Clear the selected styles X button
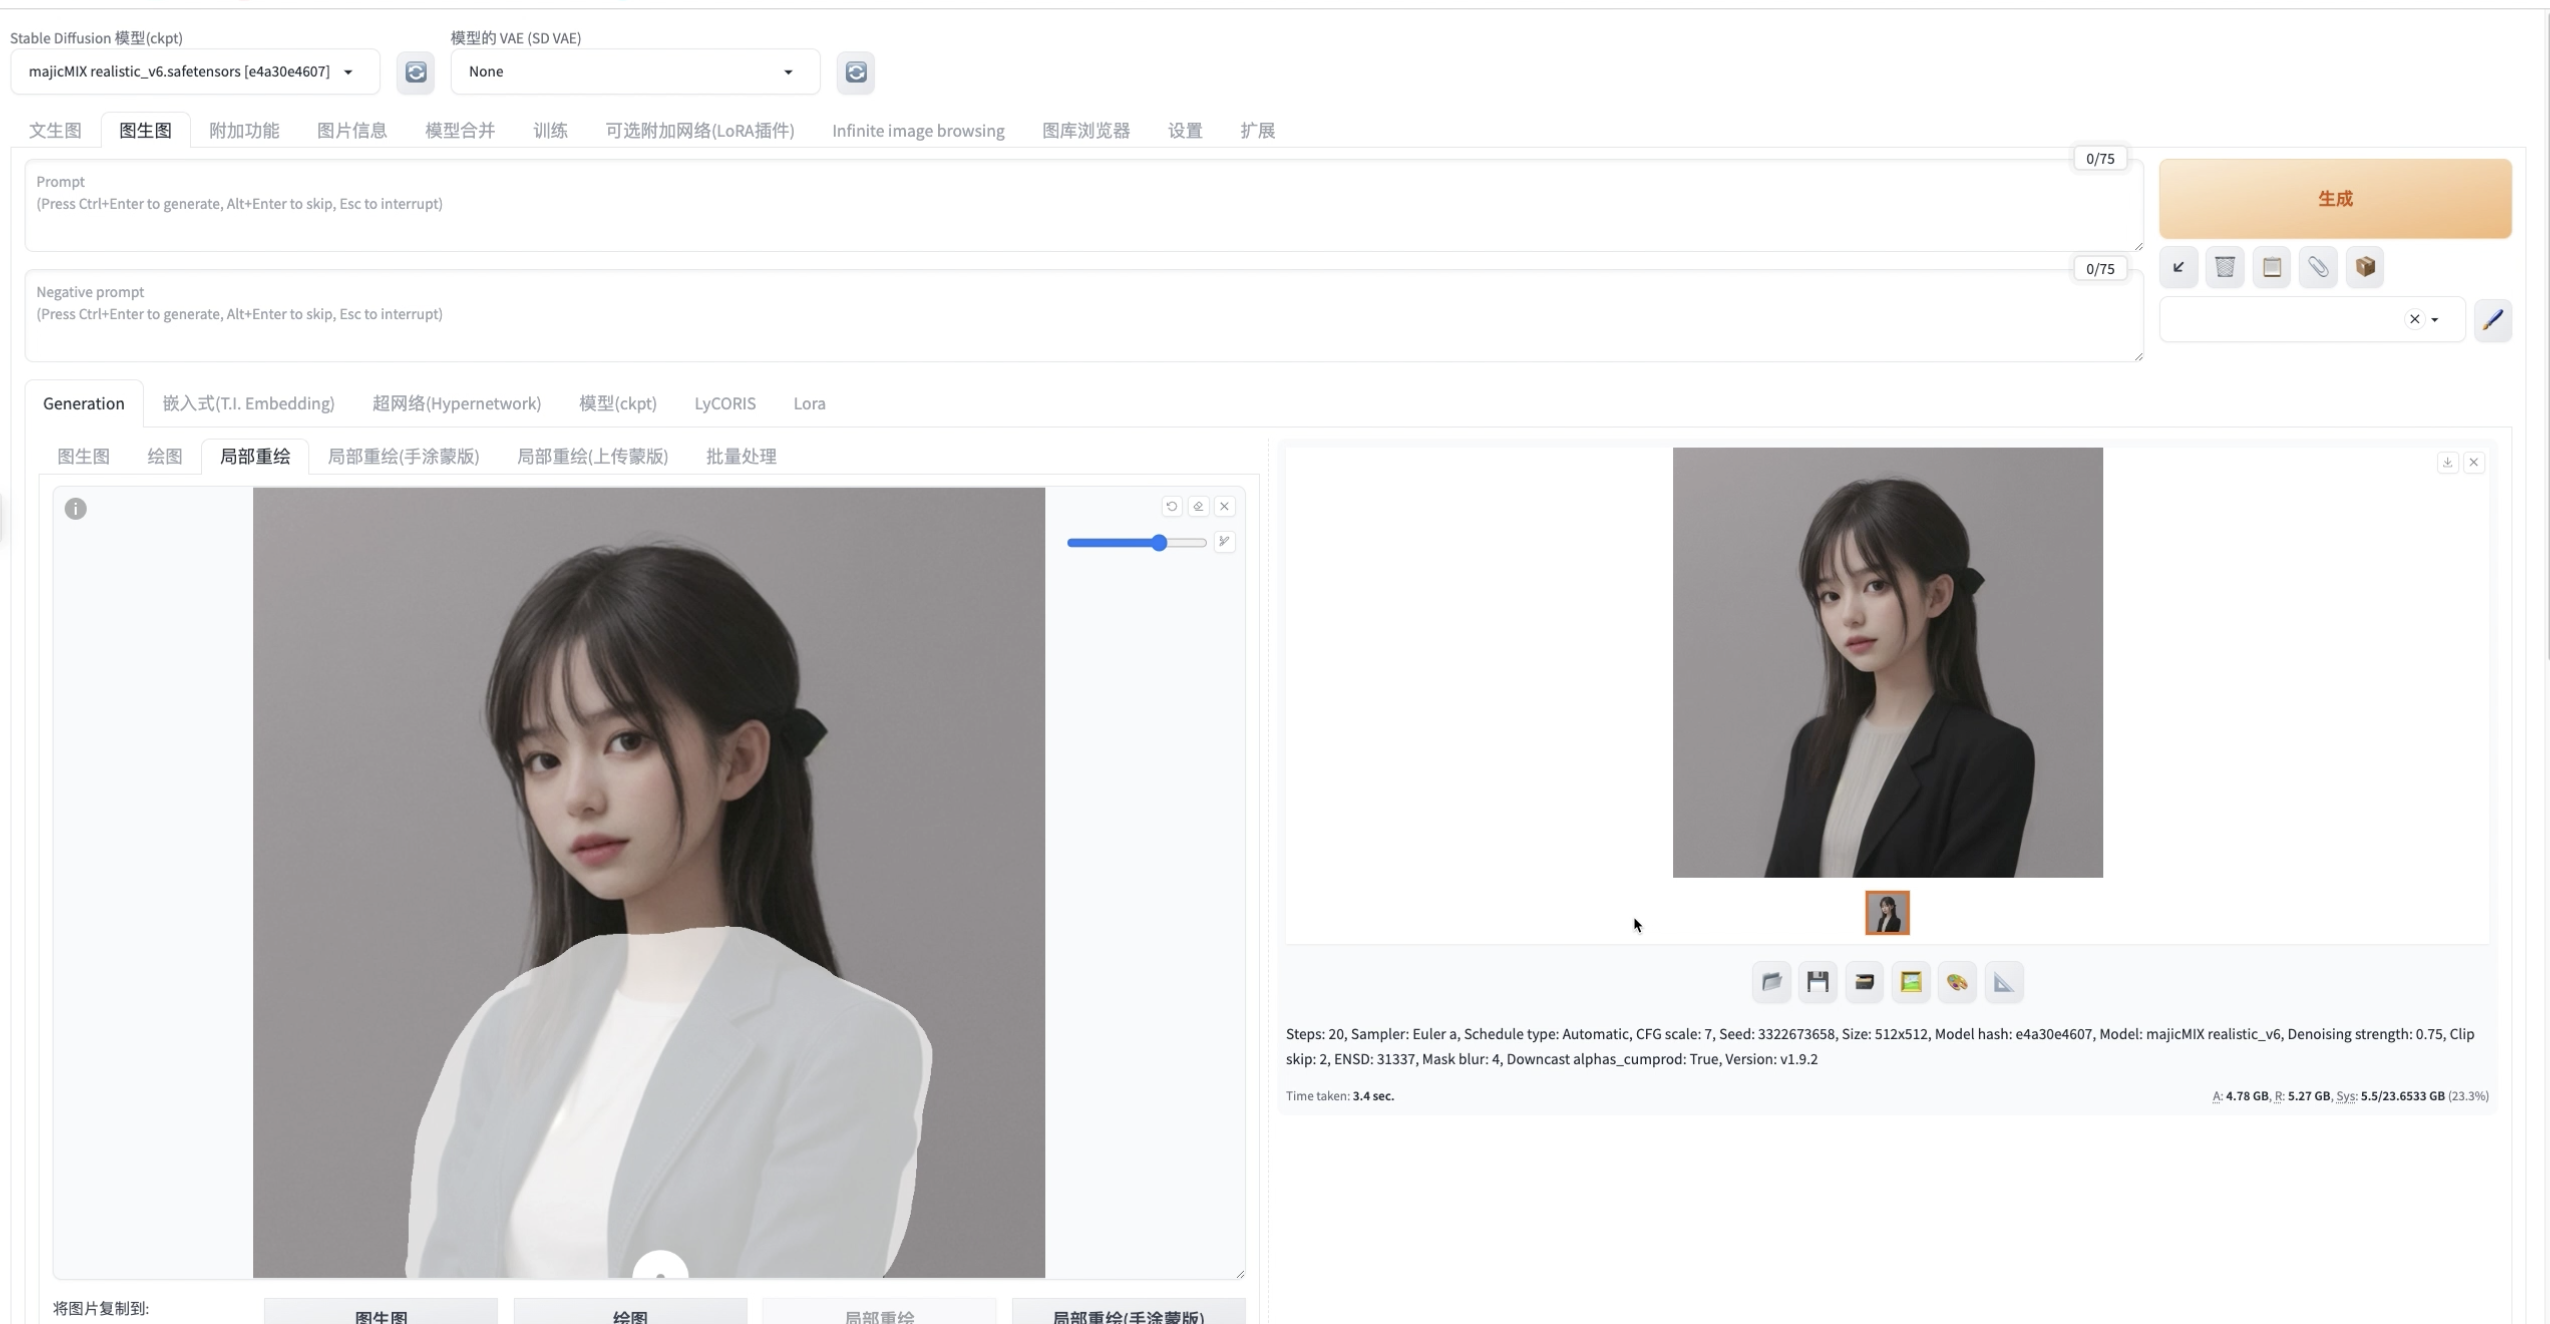Screen dimensions: 2550x1324 point(2414,319)
